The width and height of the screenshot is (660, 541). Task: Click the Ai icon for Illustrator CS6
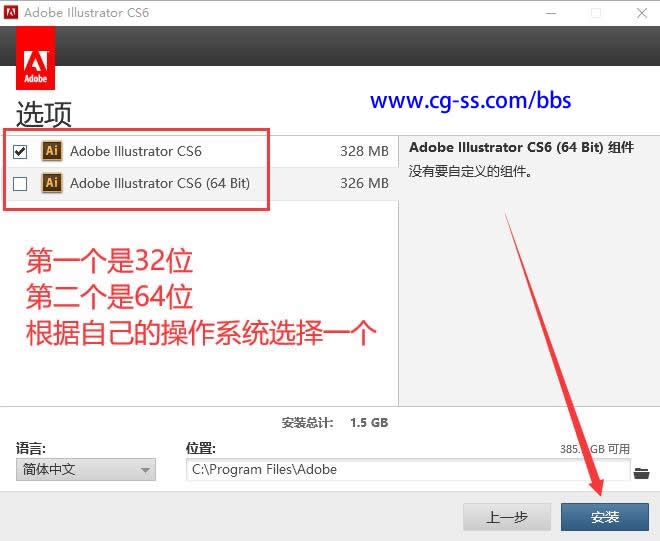click(x=52, y=151)
